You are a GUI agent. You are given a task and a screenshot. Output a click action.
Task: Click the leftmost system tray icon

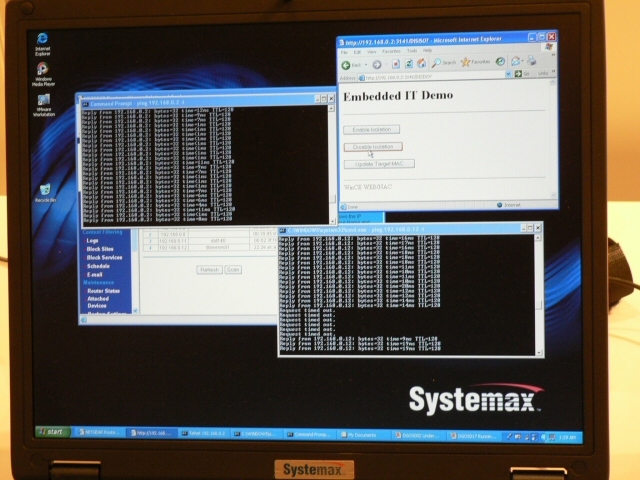click(509, 437)
